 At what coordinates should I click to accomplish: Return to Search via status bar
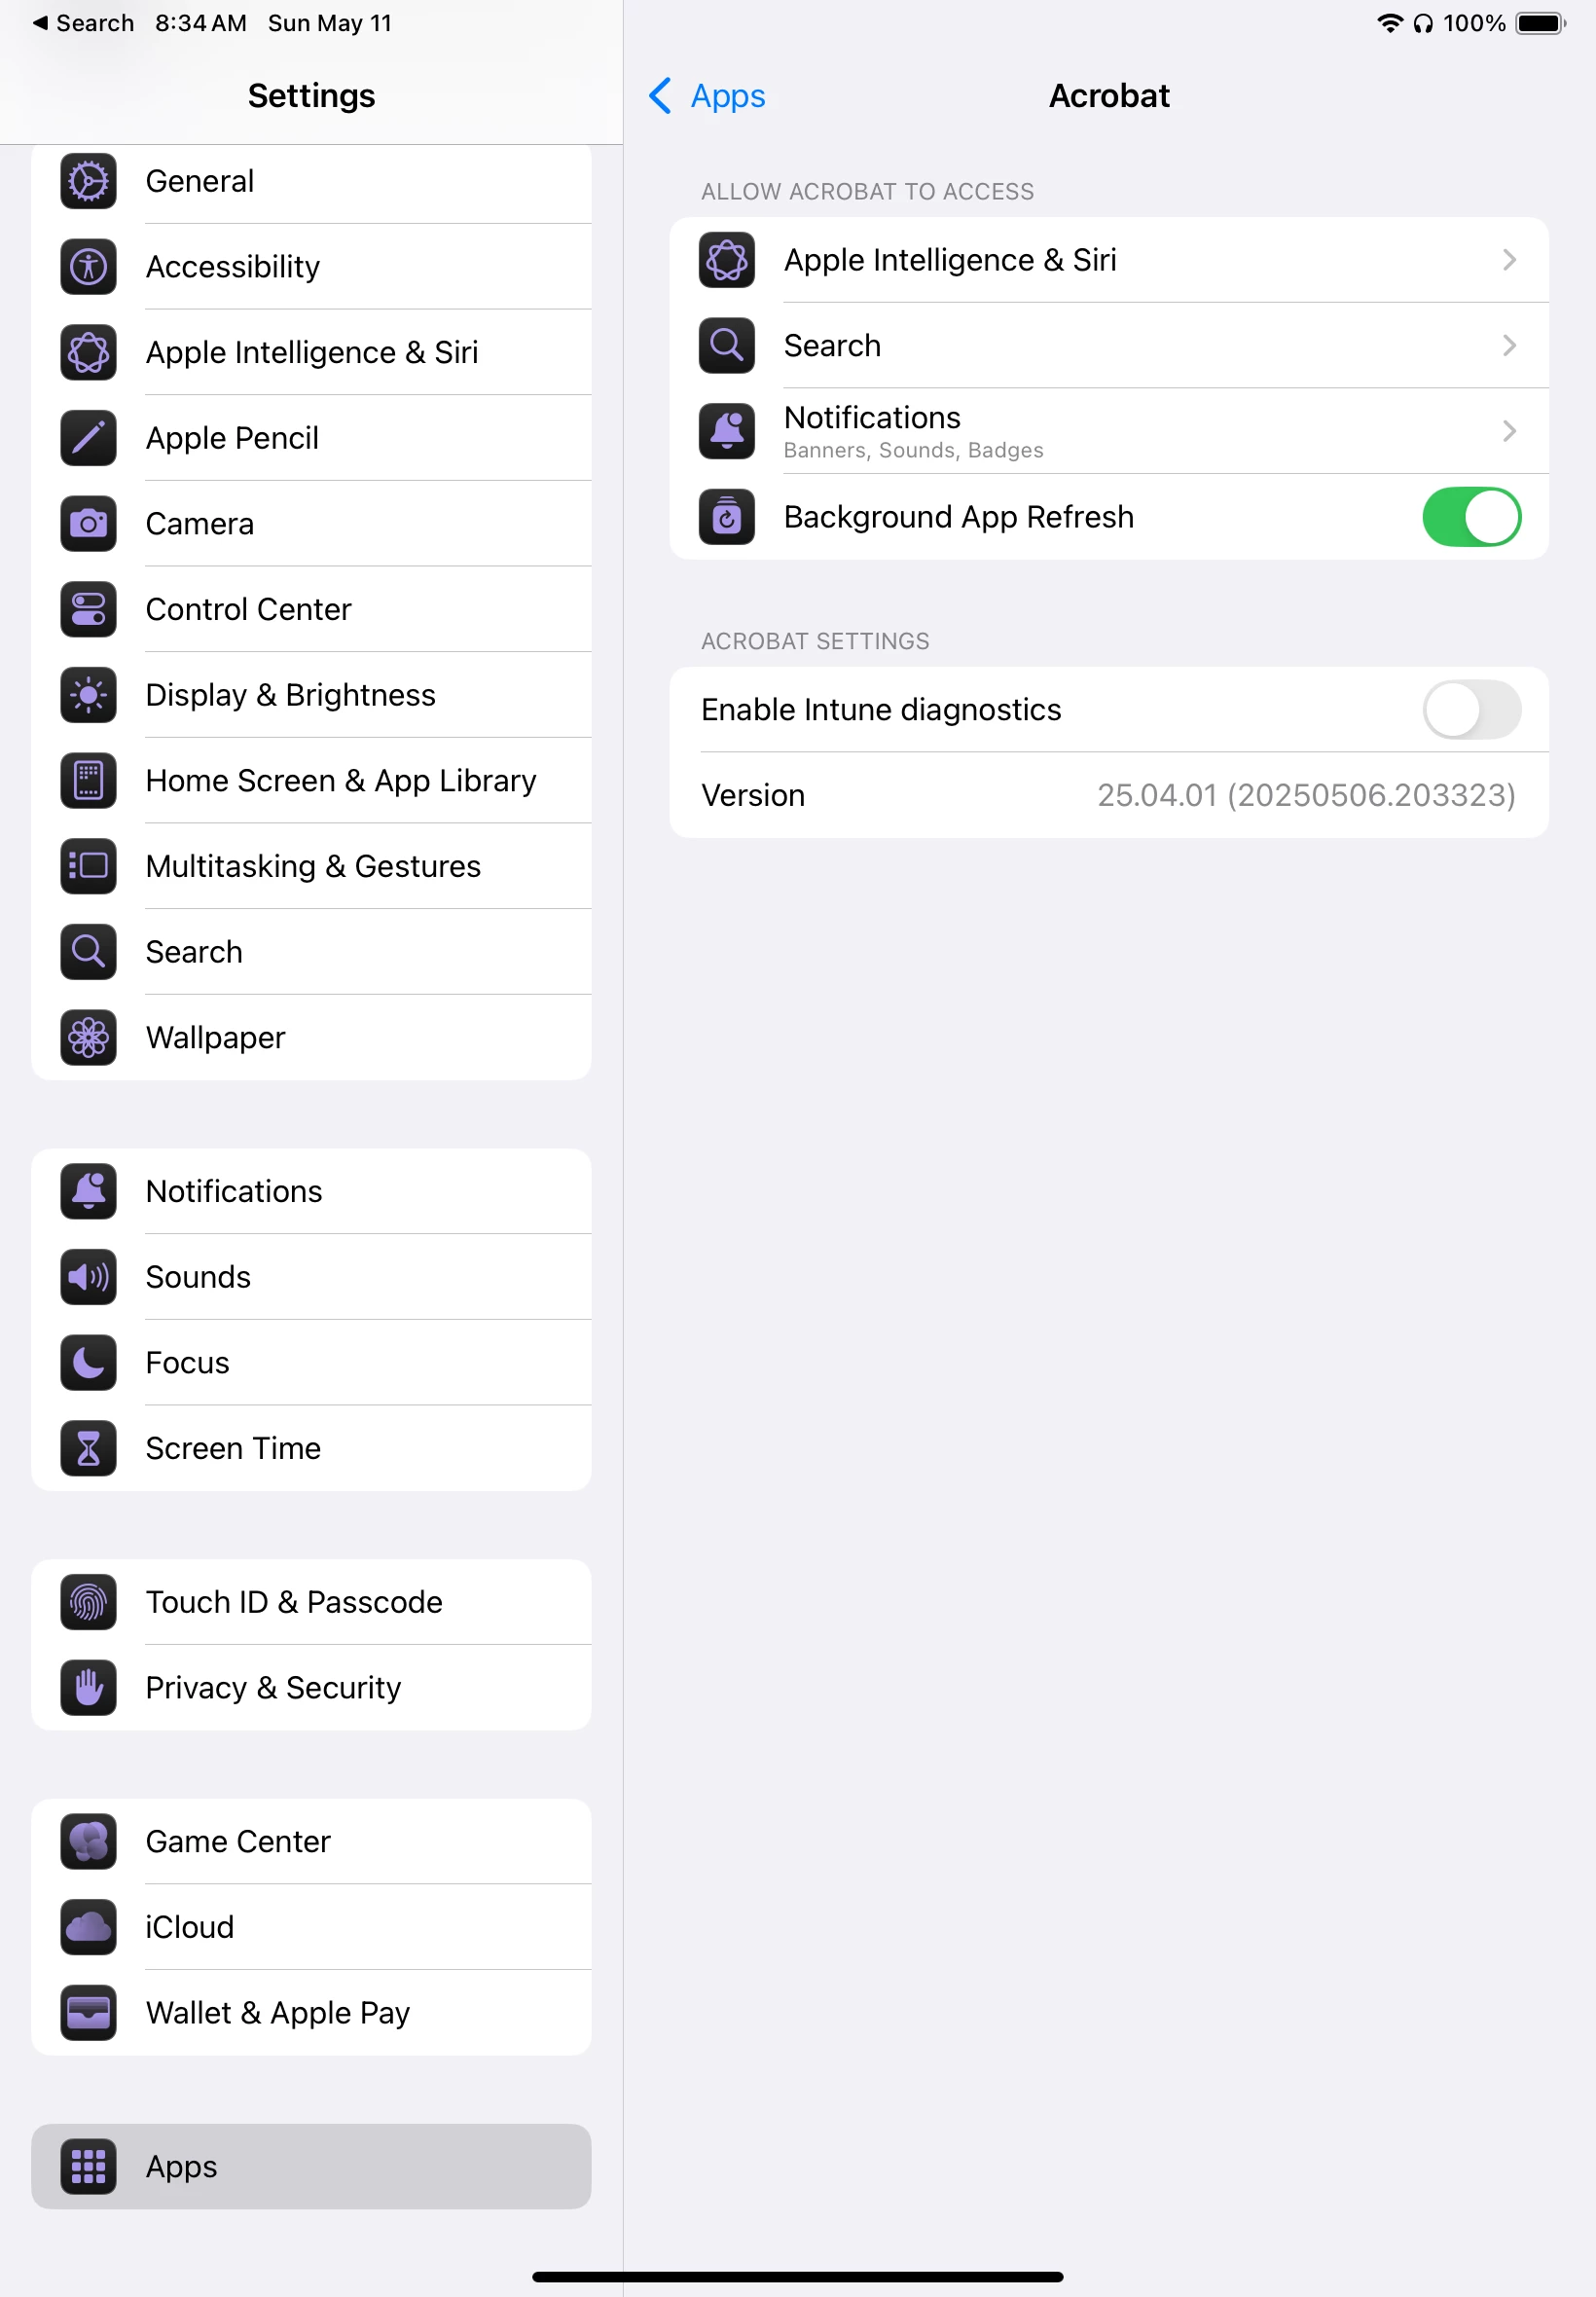click(82, 23)
